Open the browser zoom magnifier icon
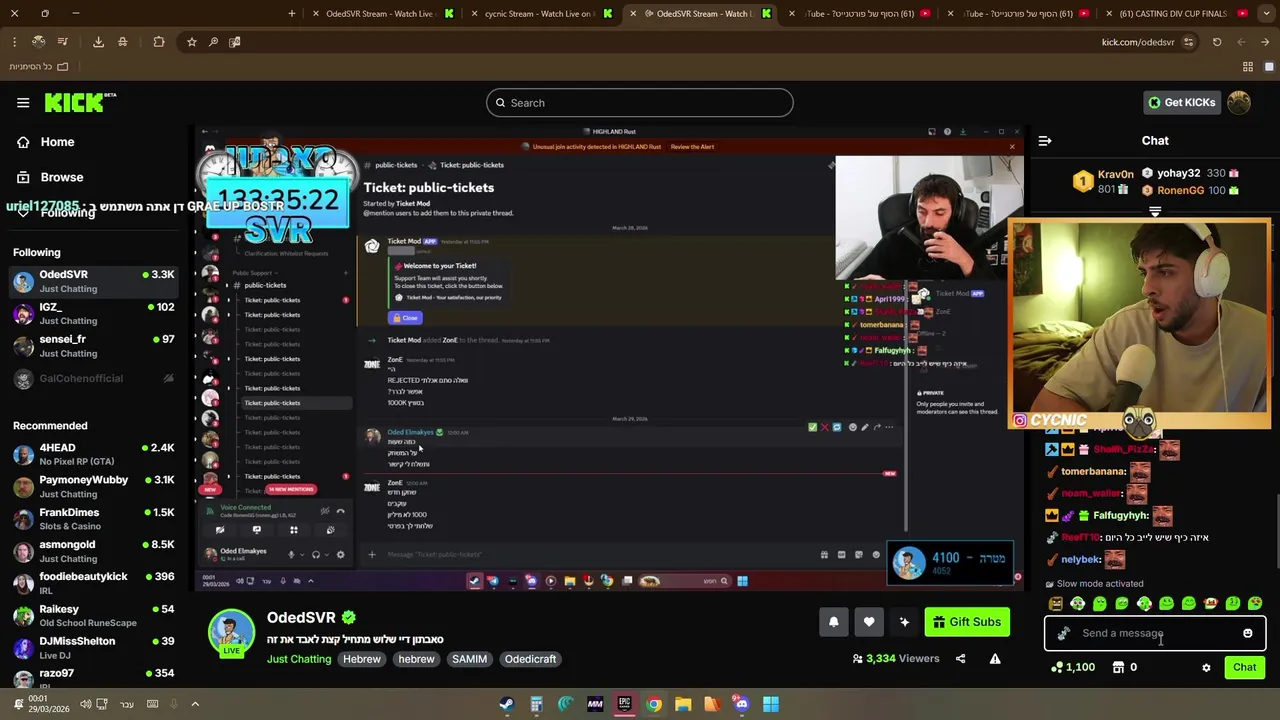 (x=213, y=42)
